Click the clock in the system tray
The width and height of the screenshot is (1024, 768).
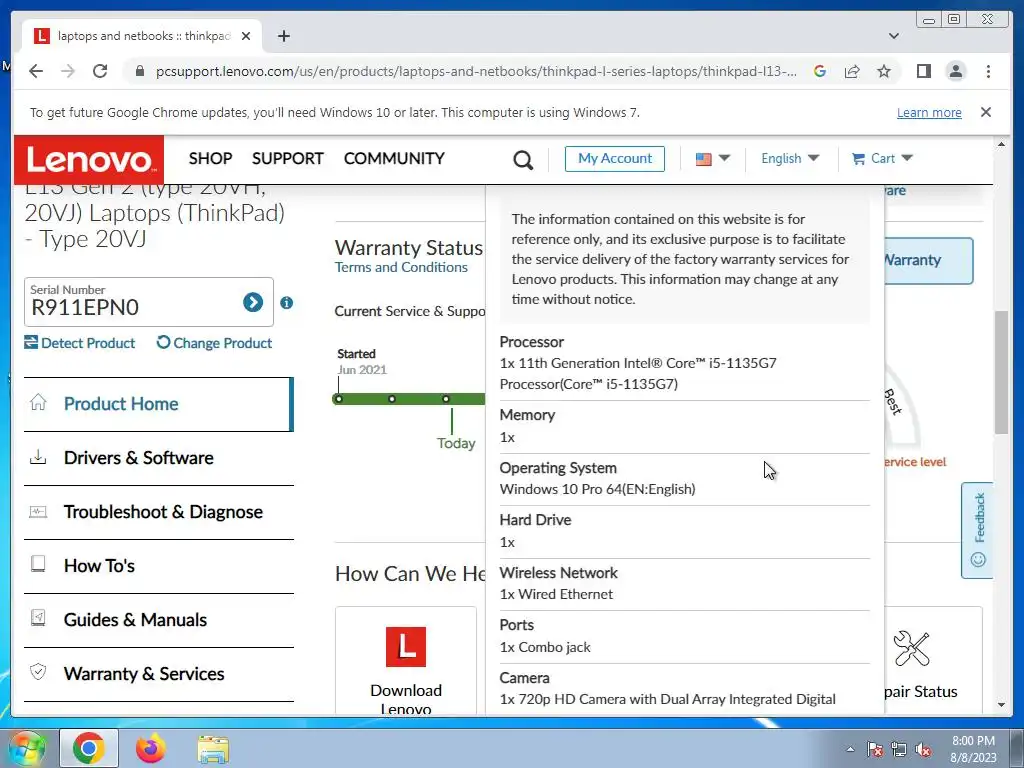click(x=973, y=749)
